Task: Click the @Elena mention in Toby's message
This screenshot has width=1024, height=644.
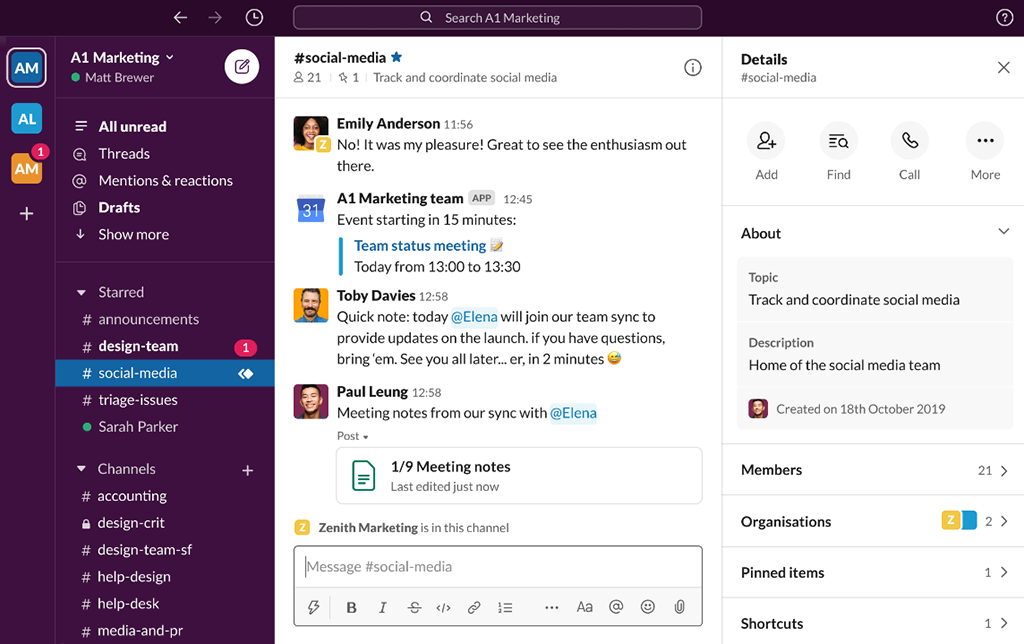Action: (475, 316)
